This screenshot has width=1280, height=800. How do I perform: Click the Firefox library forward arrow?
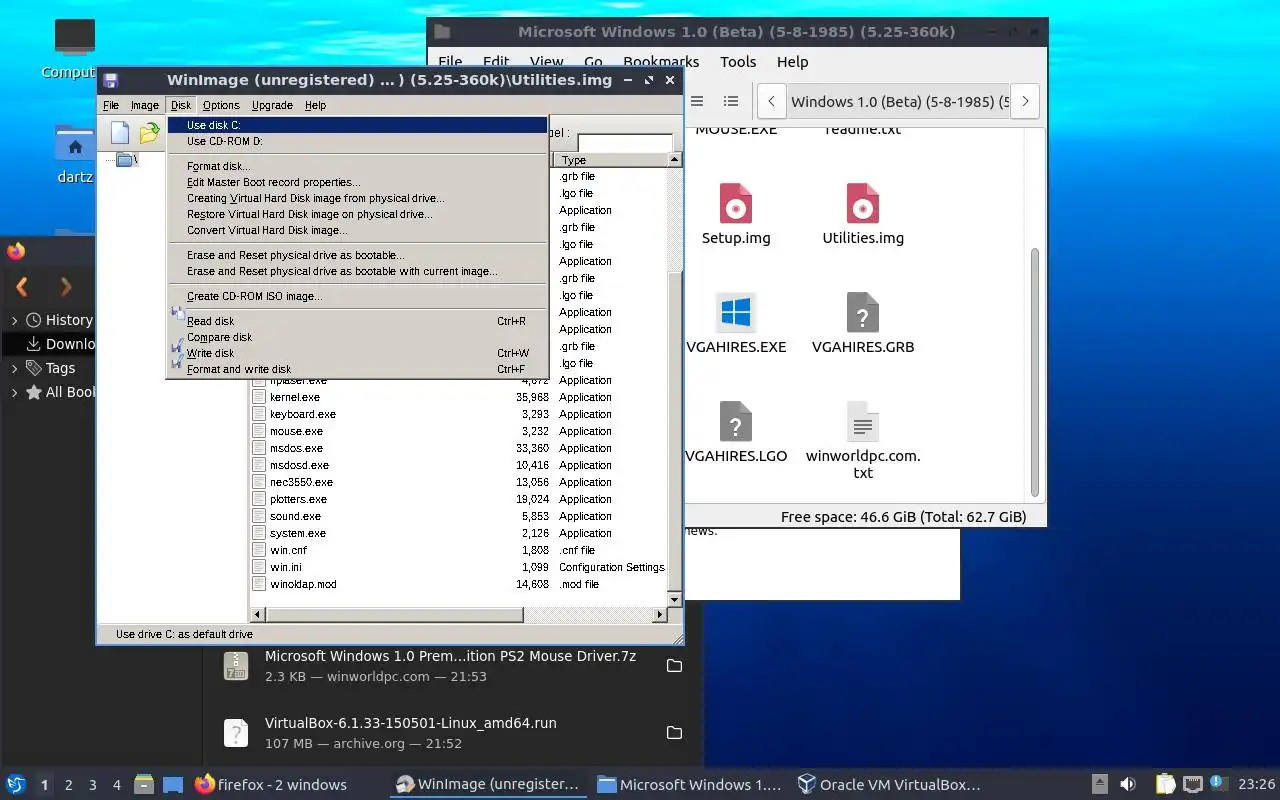pyautogui.click(x=66, y=287)
